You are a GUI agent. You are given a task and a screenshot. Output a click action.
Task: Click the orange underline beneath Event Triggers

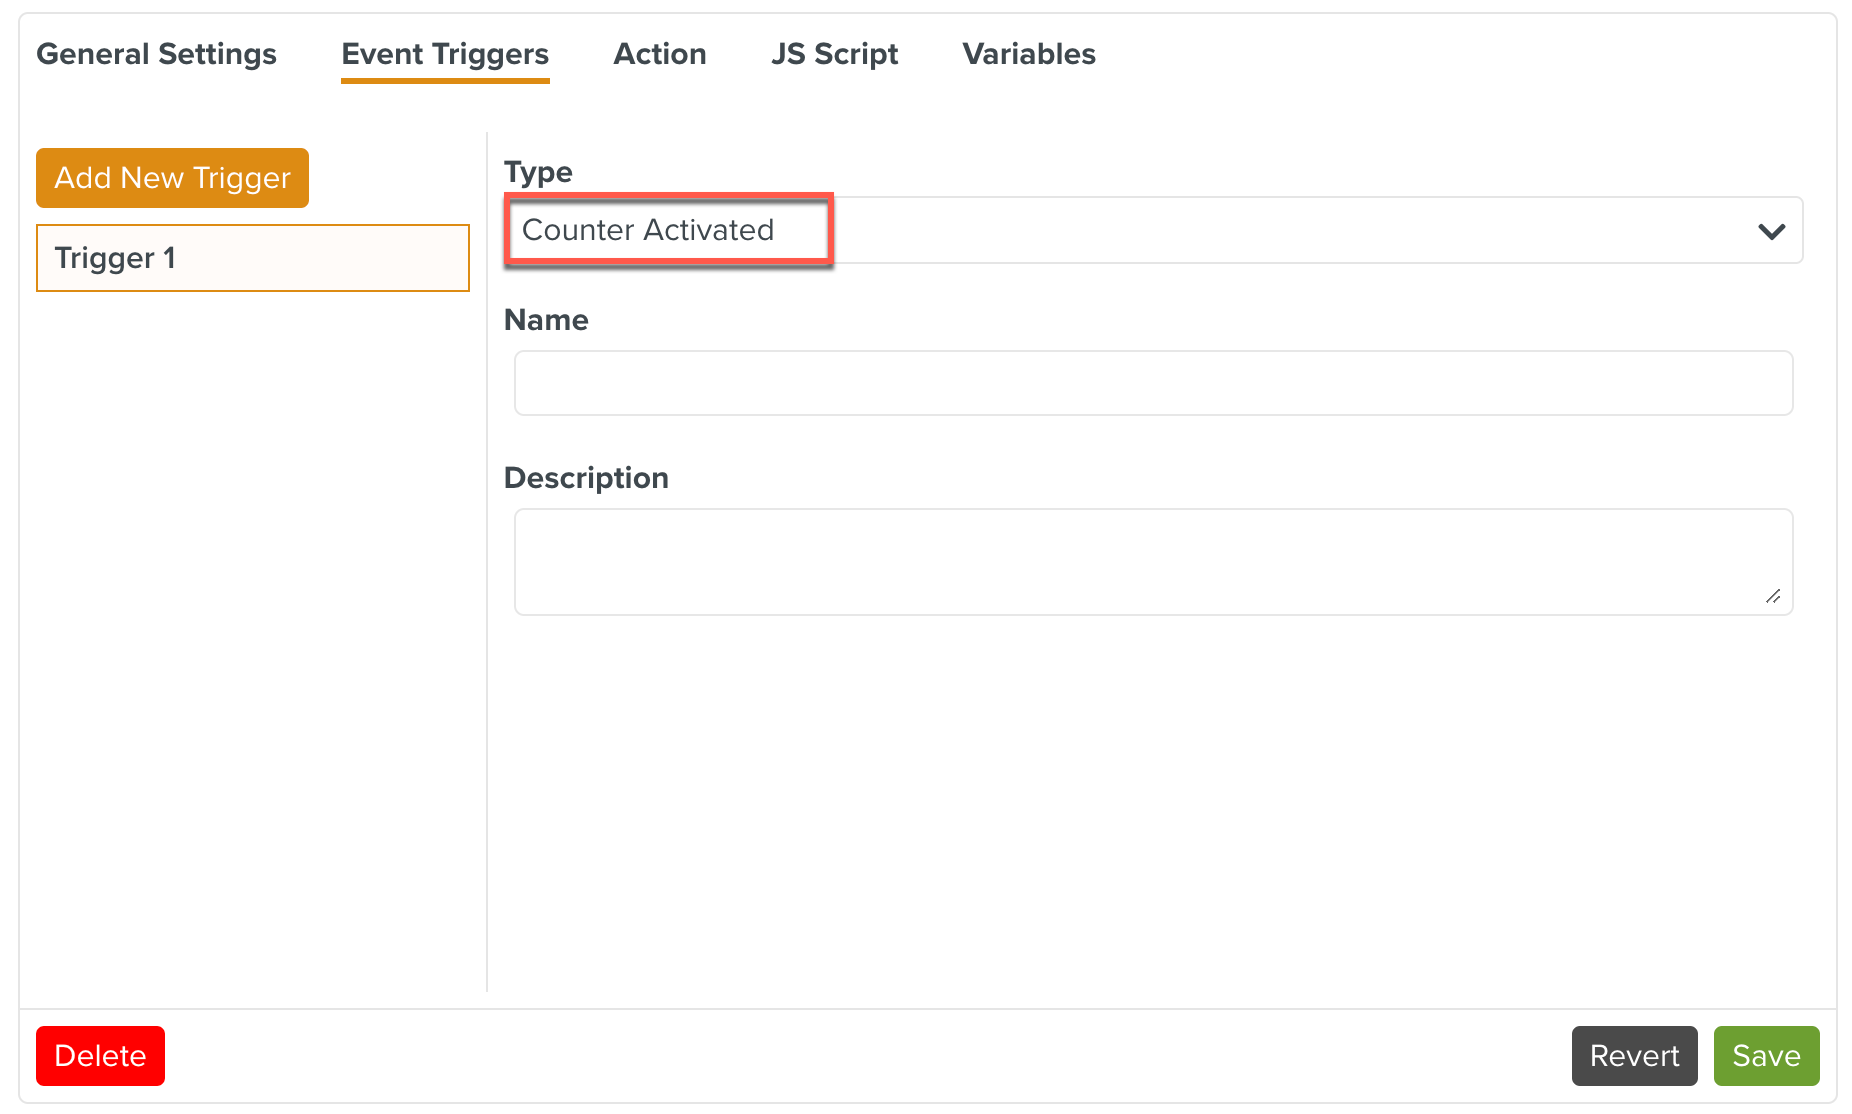[x=445, y=80]
